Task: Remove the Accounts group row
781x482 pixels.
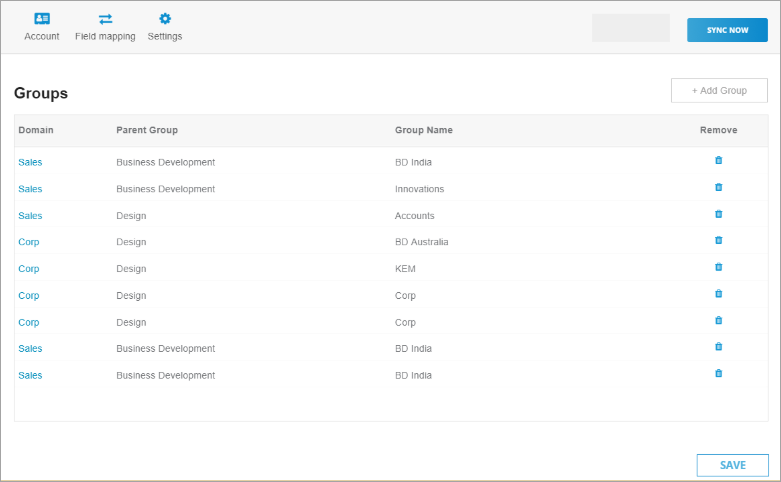Action: (718, 214)
